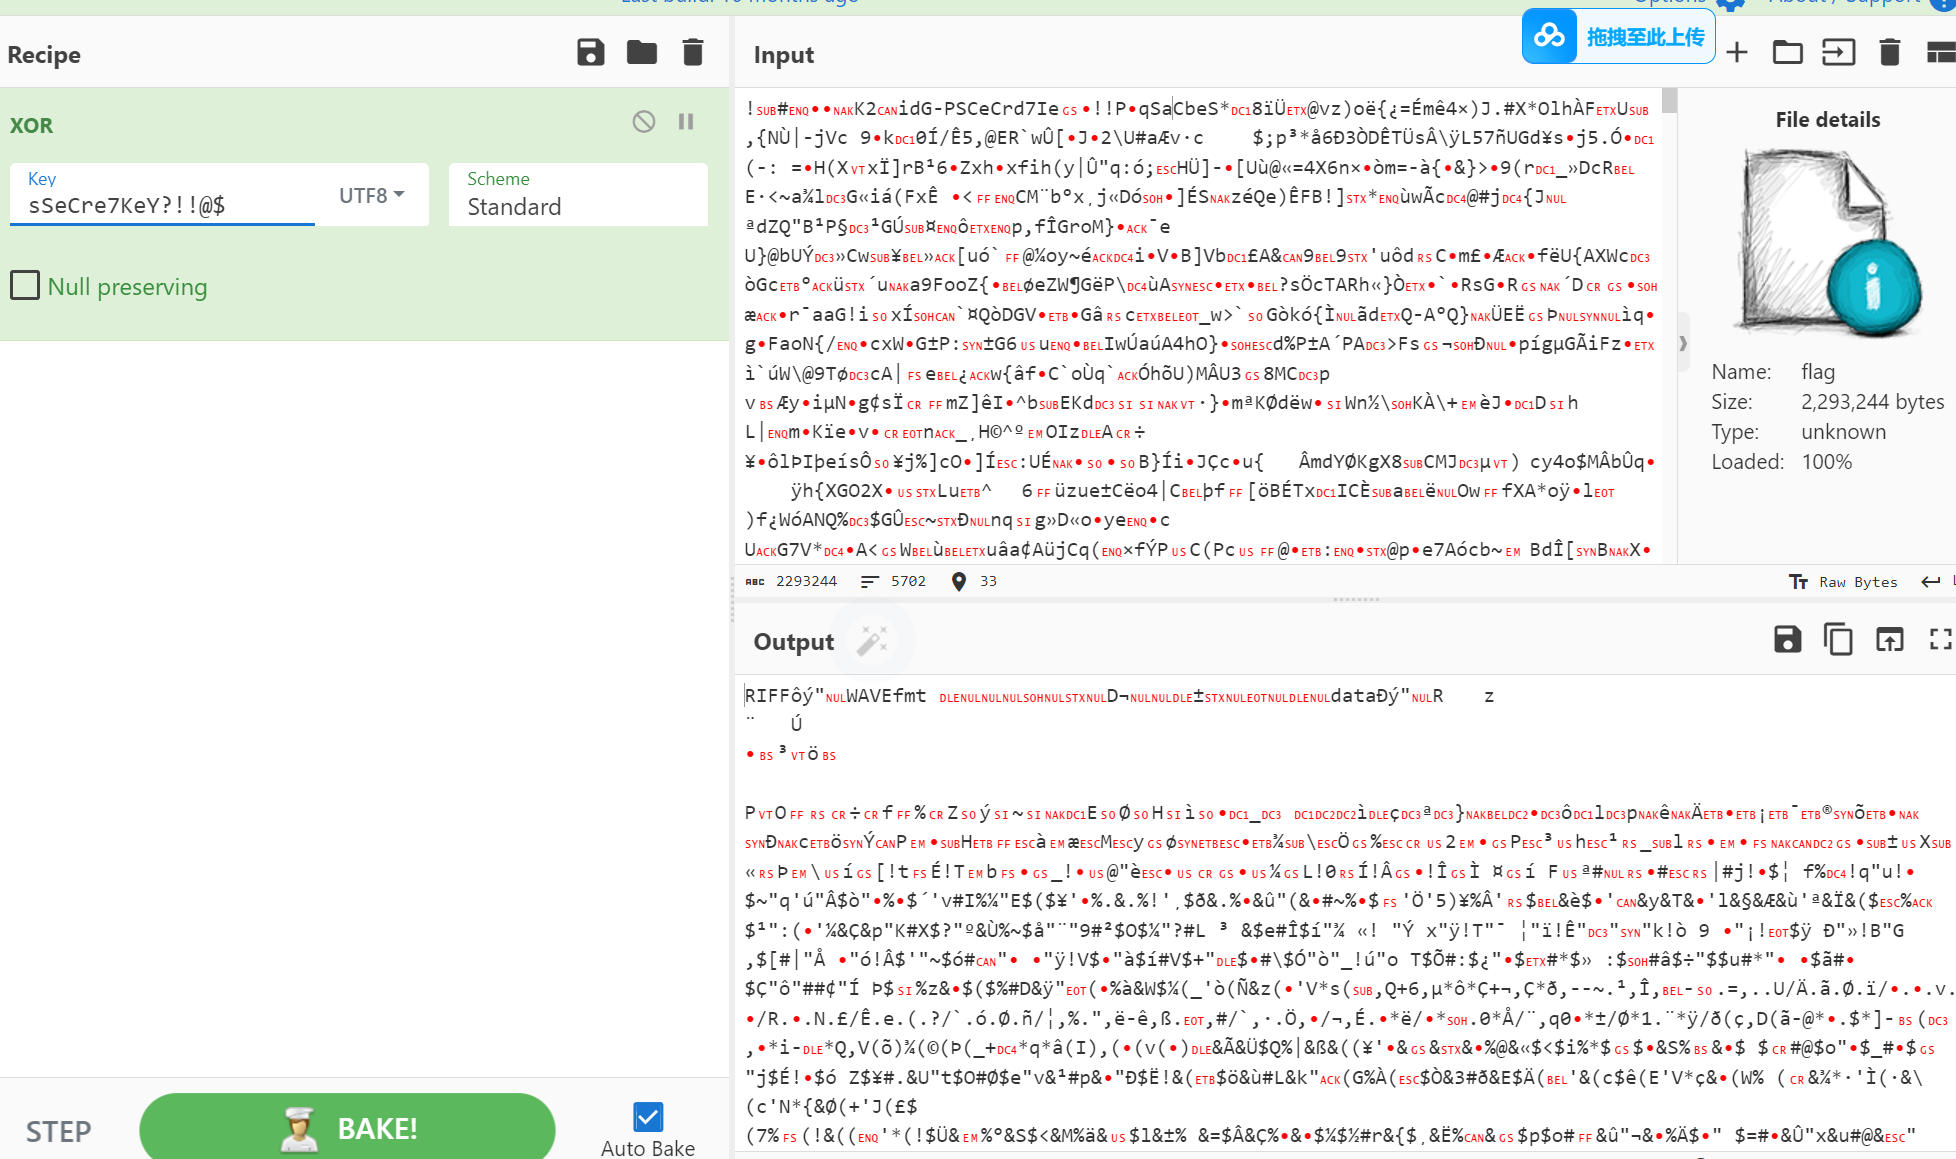The width and height of the screenshot is (1956, 1159).
Task: Open the UTF8 key format dropdown
Action: pos(371,195)
